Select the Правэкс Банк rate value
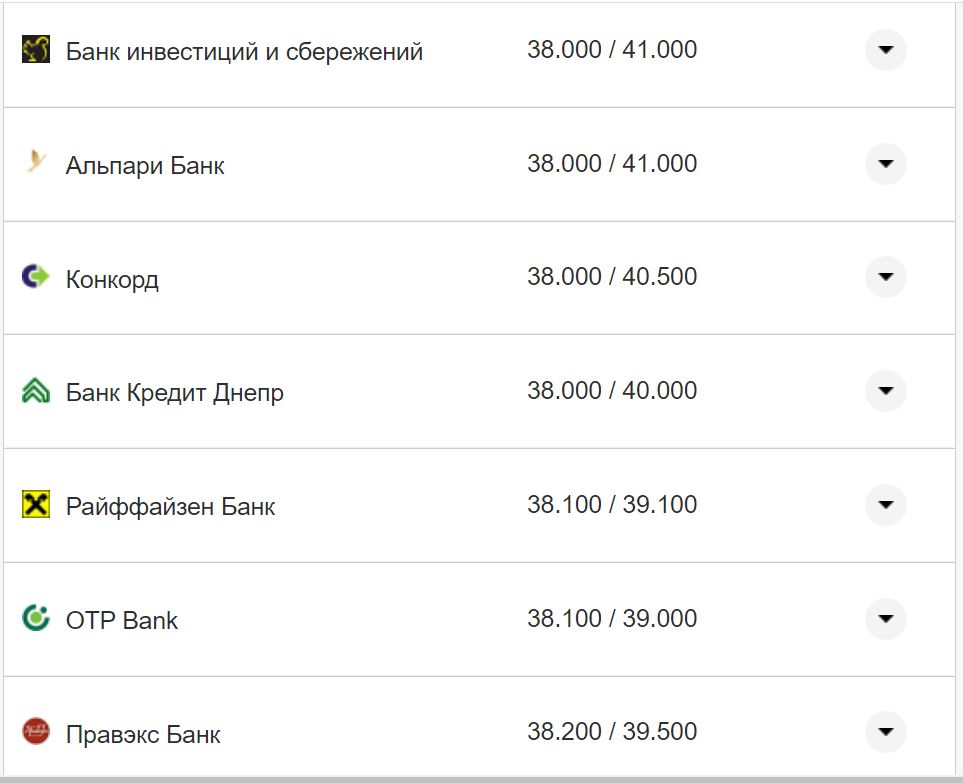The height and width of the screenshot is (783, 963). (x=614, y=733)
